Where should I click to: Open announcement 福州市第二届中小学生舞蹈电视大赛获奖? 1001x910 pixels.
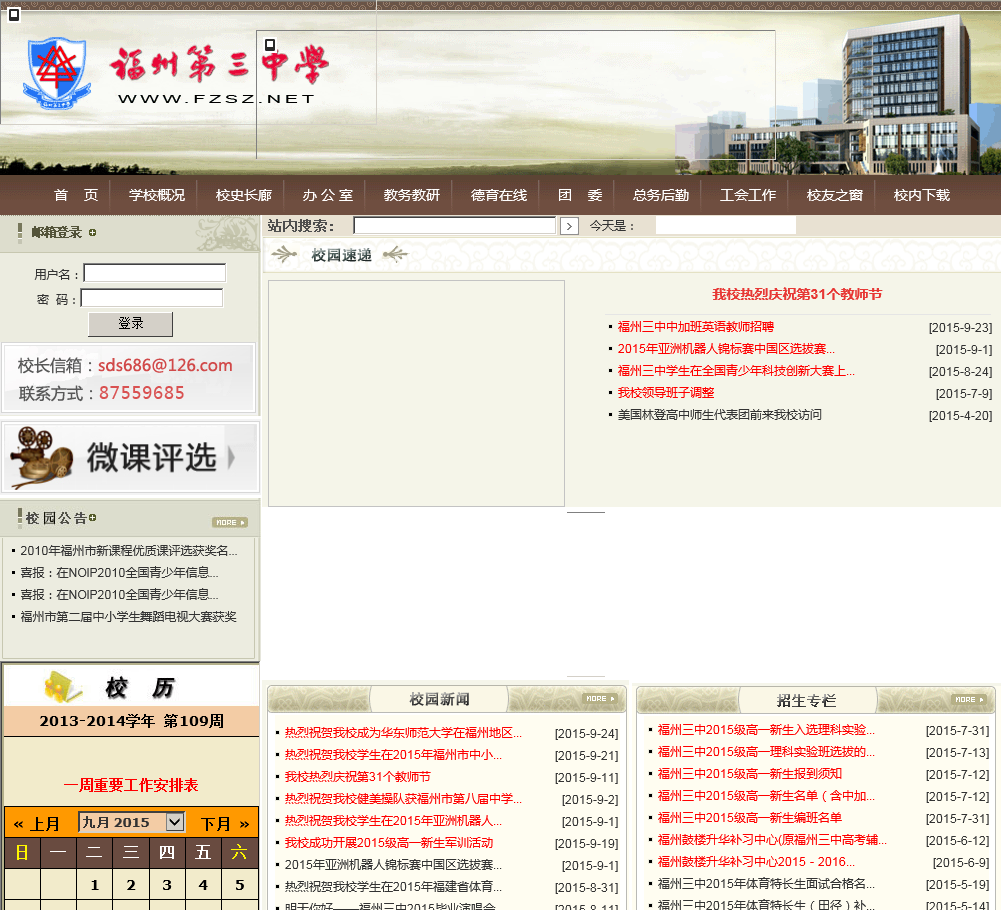coord(128,616)
